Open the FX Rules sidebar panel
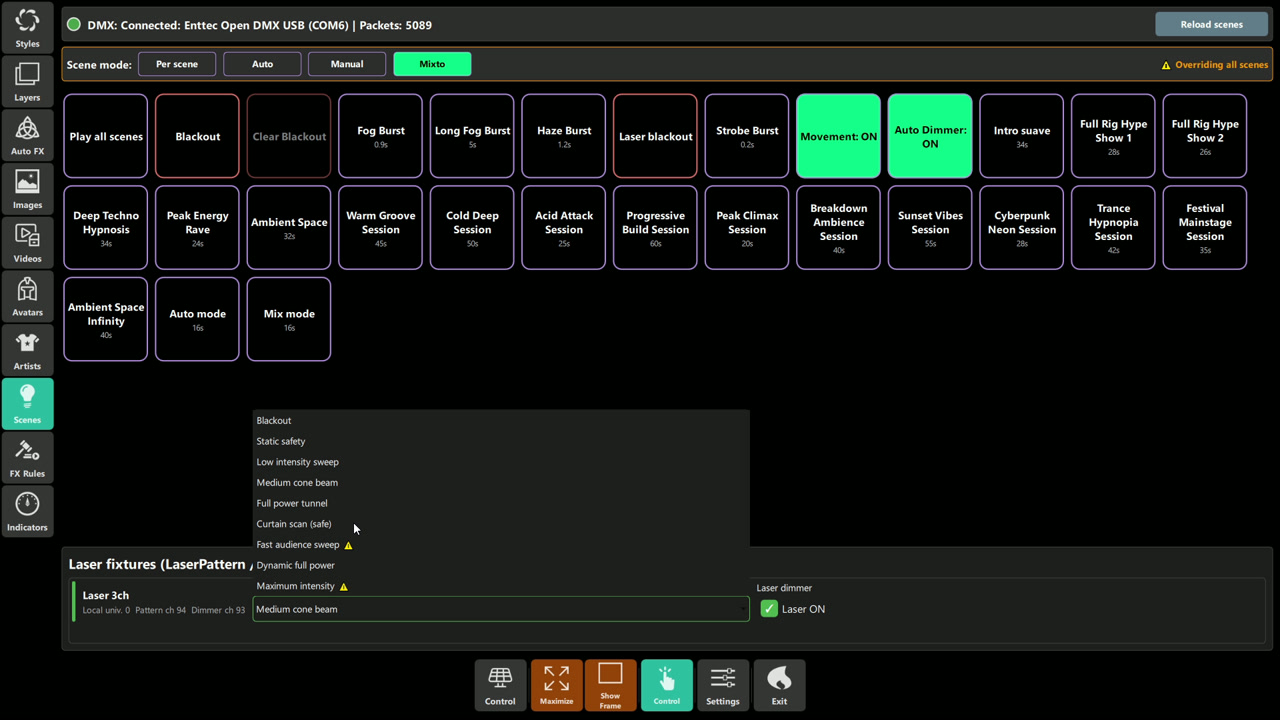The image size is (1280, 720). (x=27, y=458)
